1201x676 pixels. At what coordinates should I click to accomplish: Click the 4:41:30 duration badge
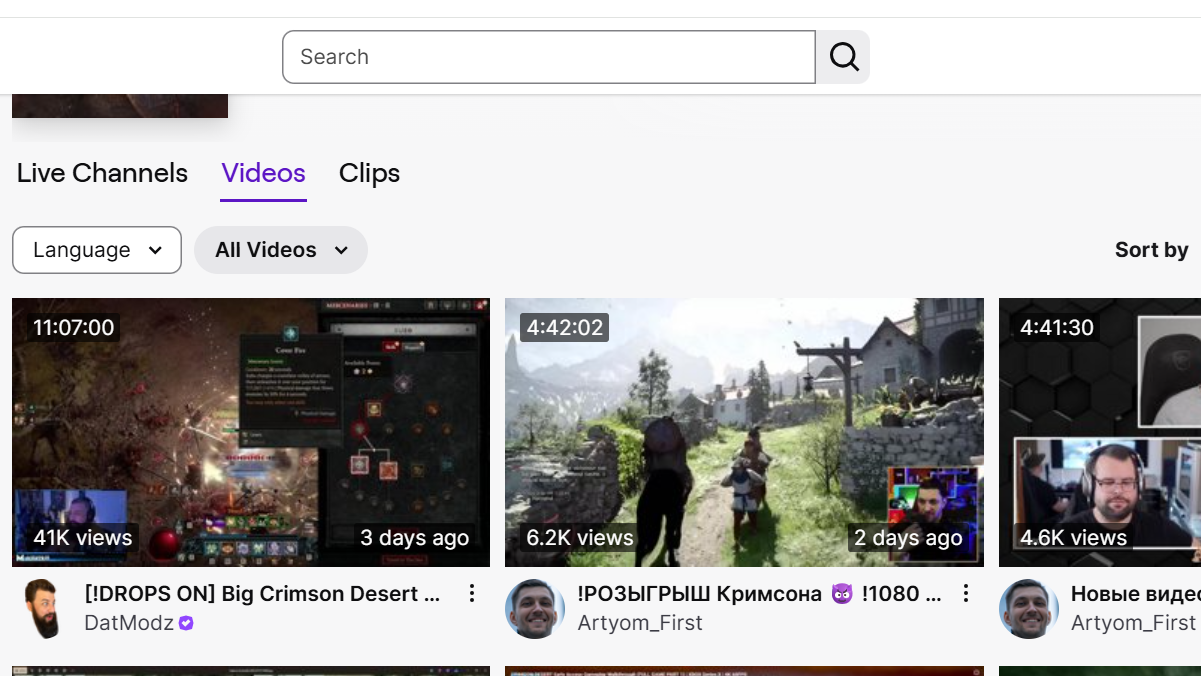coord(1057,327)
